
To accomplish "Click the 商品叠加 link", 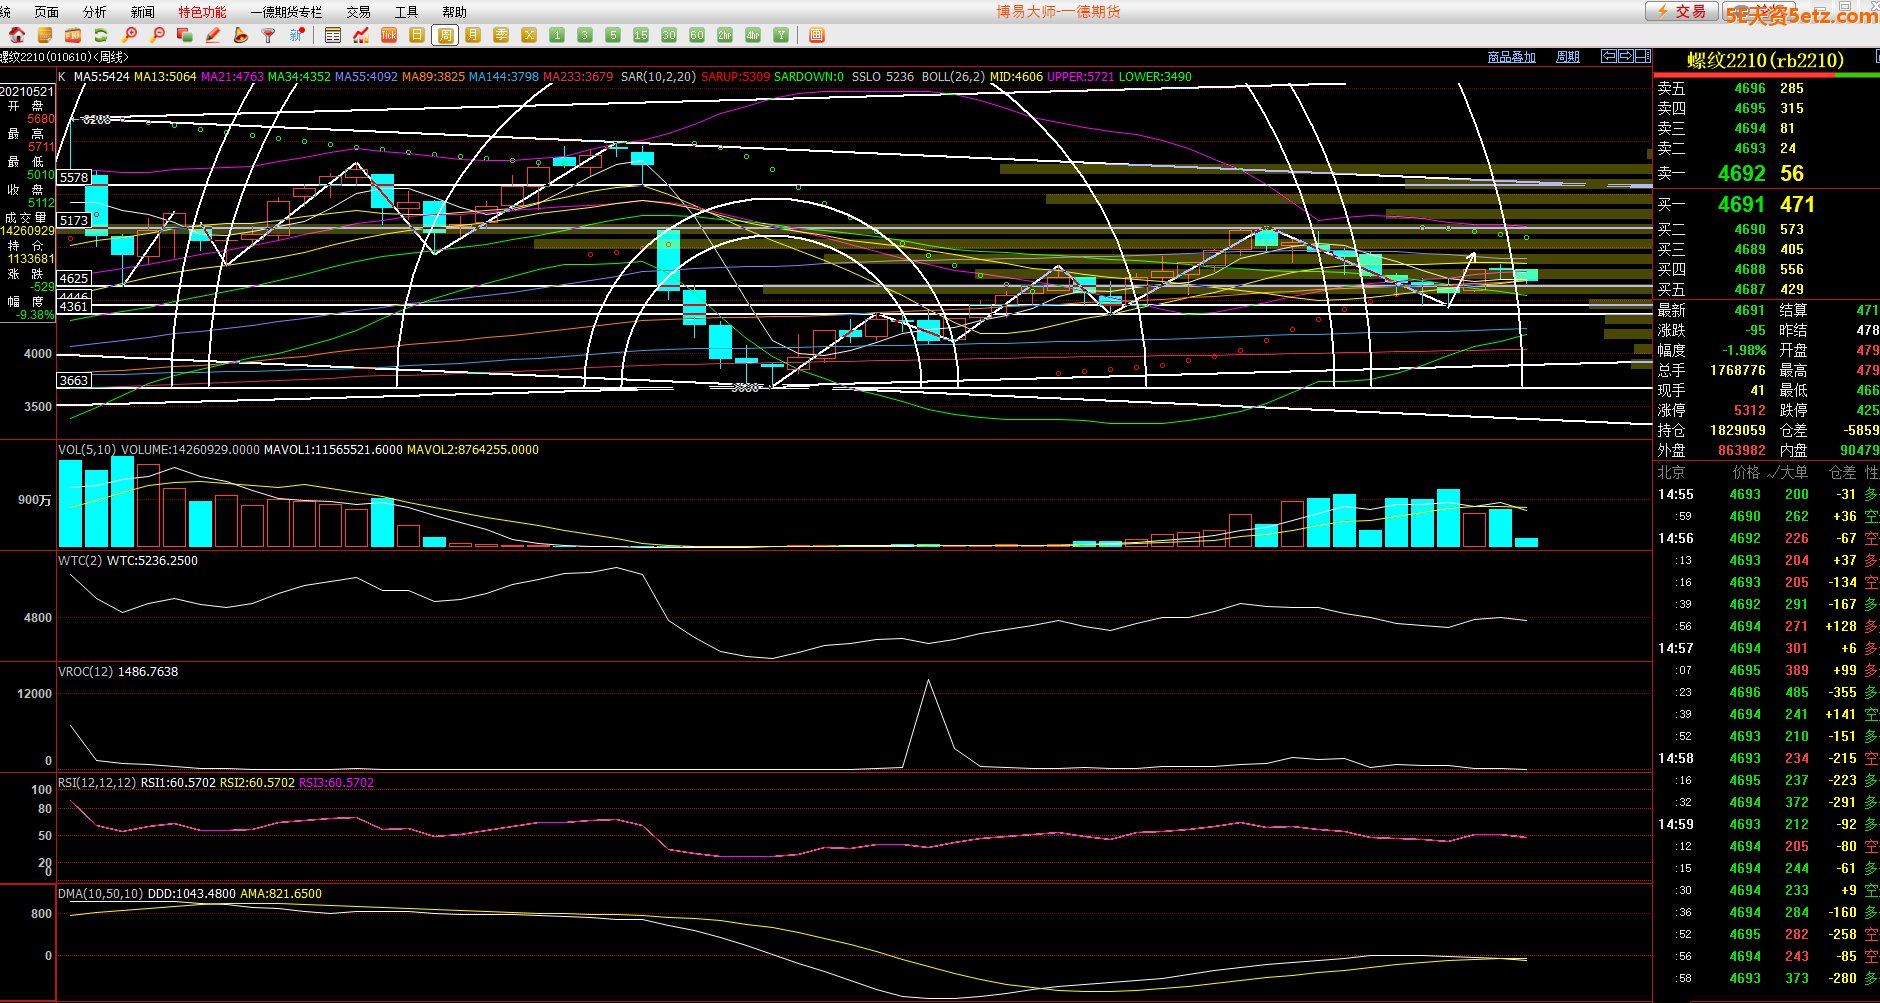I will point(1511,57).
